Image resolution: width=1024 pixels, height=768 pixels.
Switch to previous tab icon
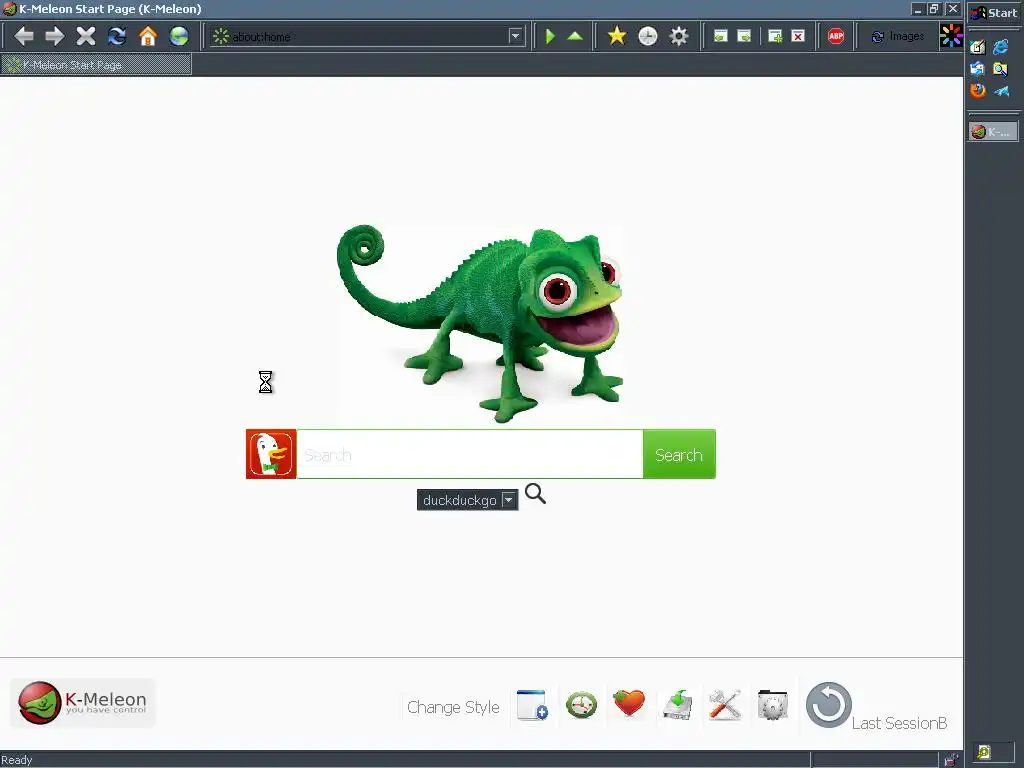point(720,36)
